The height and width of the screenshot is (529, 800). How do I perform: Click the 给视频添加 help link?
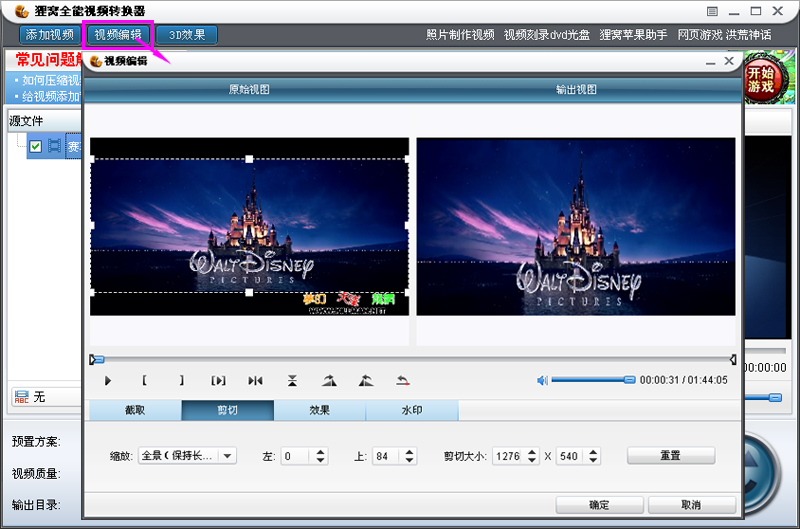click(x=52, y=96)
